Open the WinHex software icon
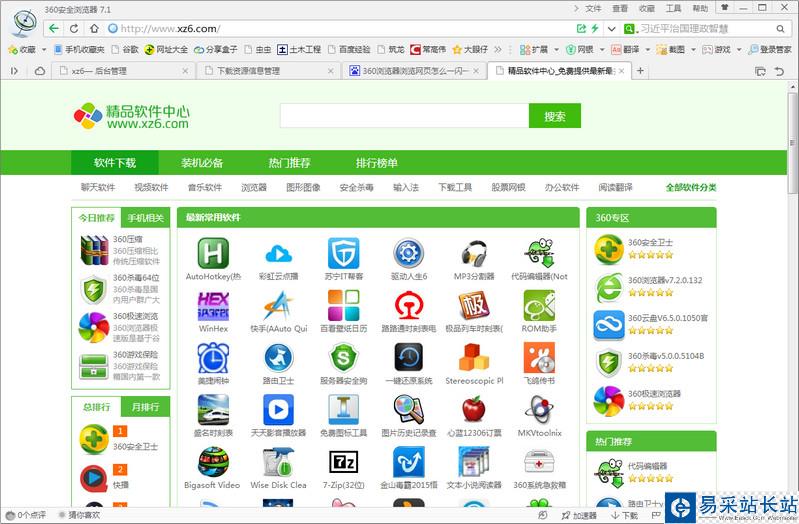 pyautogui.click(x=213, y=305)
